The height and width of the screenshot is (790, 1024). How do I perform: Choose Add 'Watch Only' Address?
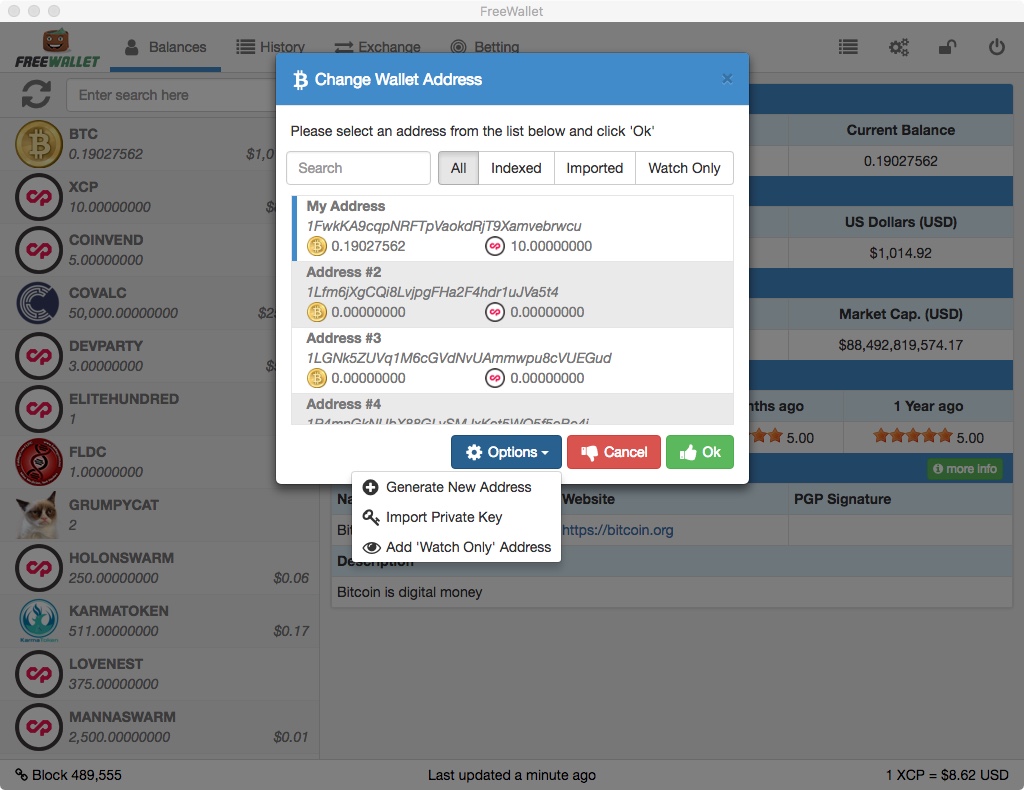click(x=456, y=547)
